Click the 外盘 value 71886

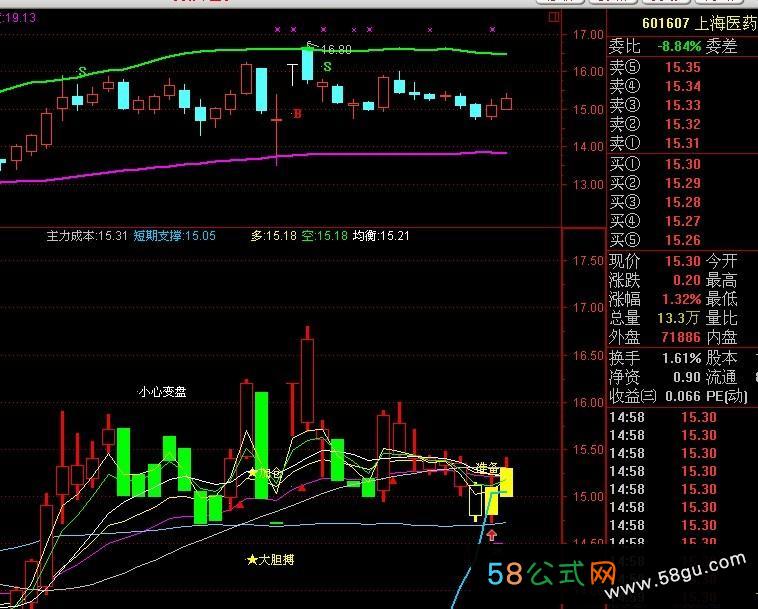click(x=681, y=336)
